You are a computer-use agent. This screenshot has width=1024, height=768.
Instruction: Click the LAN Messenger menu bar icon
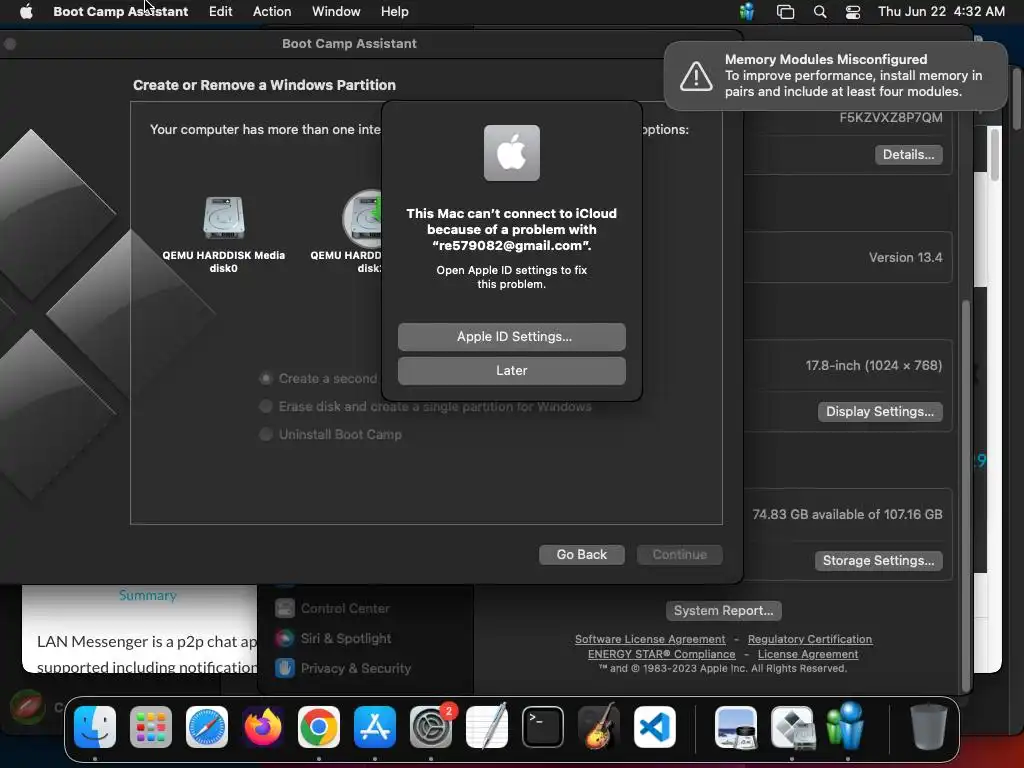747,11
